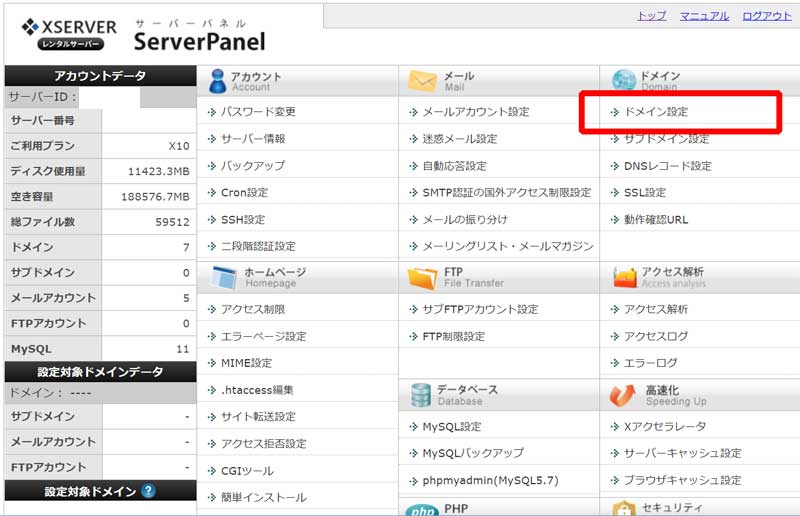Open パスワード変更 link

coord(258,112)
